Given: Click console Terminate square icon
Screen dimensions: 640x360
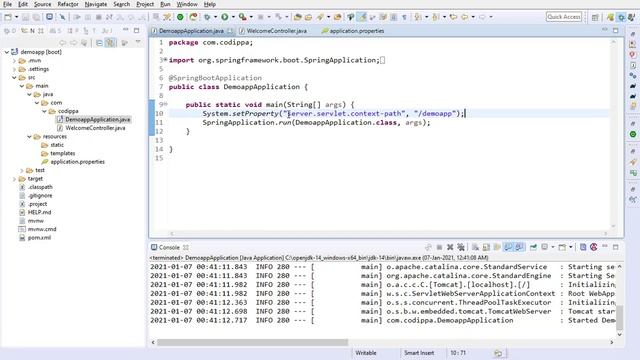Looking at the screenshot, I should [x=439, y=247].
